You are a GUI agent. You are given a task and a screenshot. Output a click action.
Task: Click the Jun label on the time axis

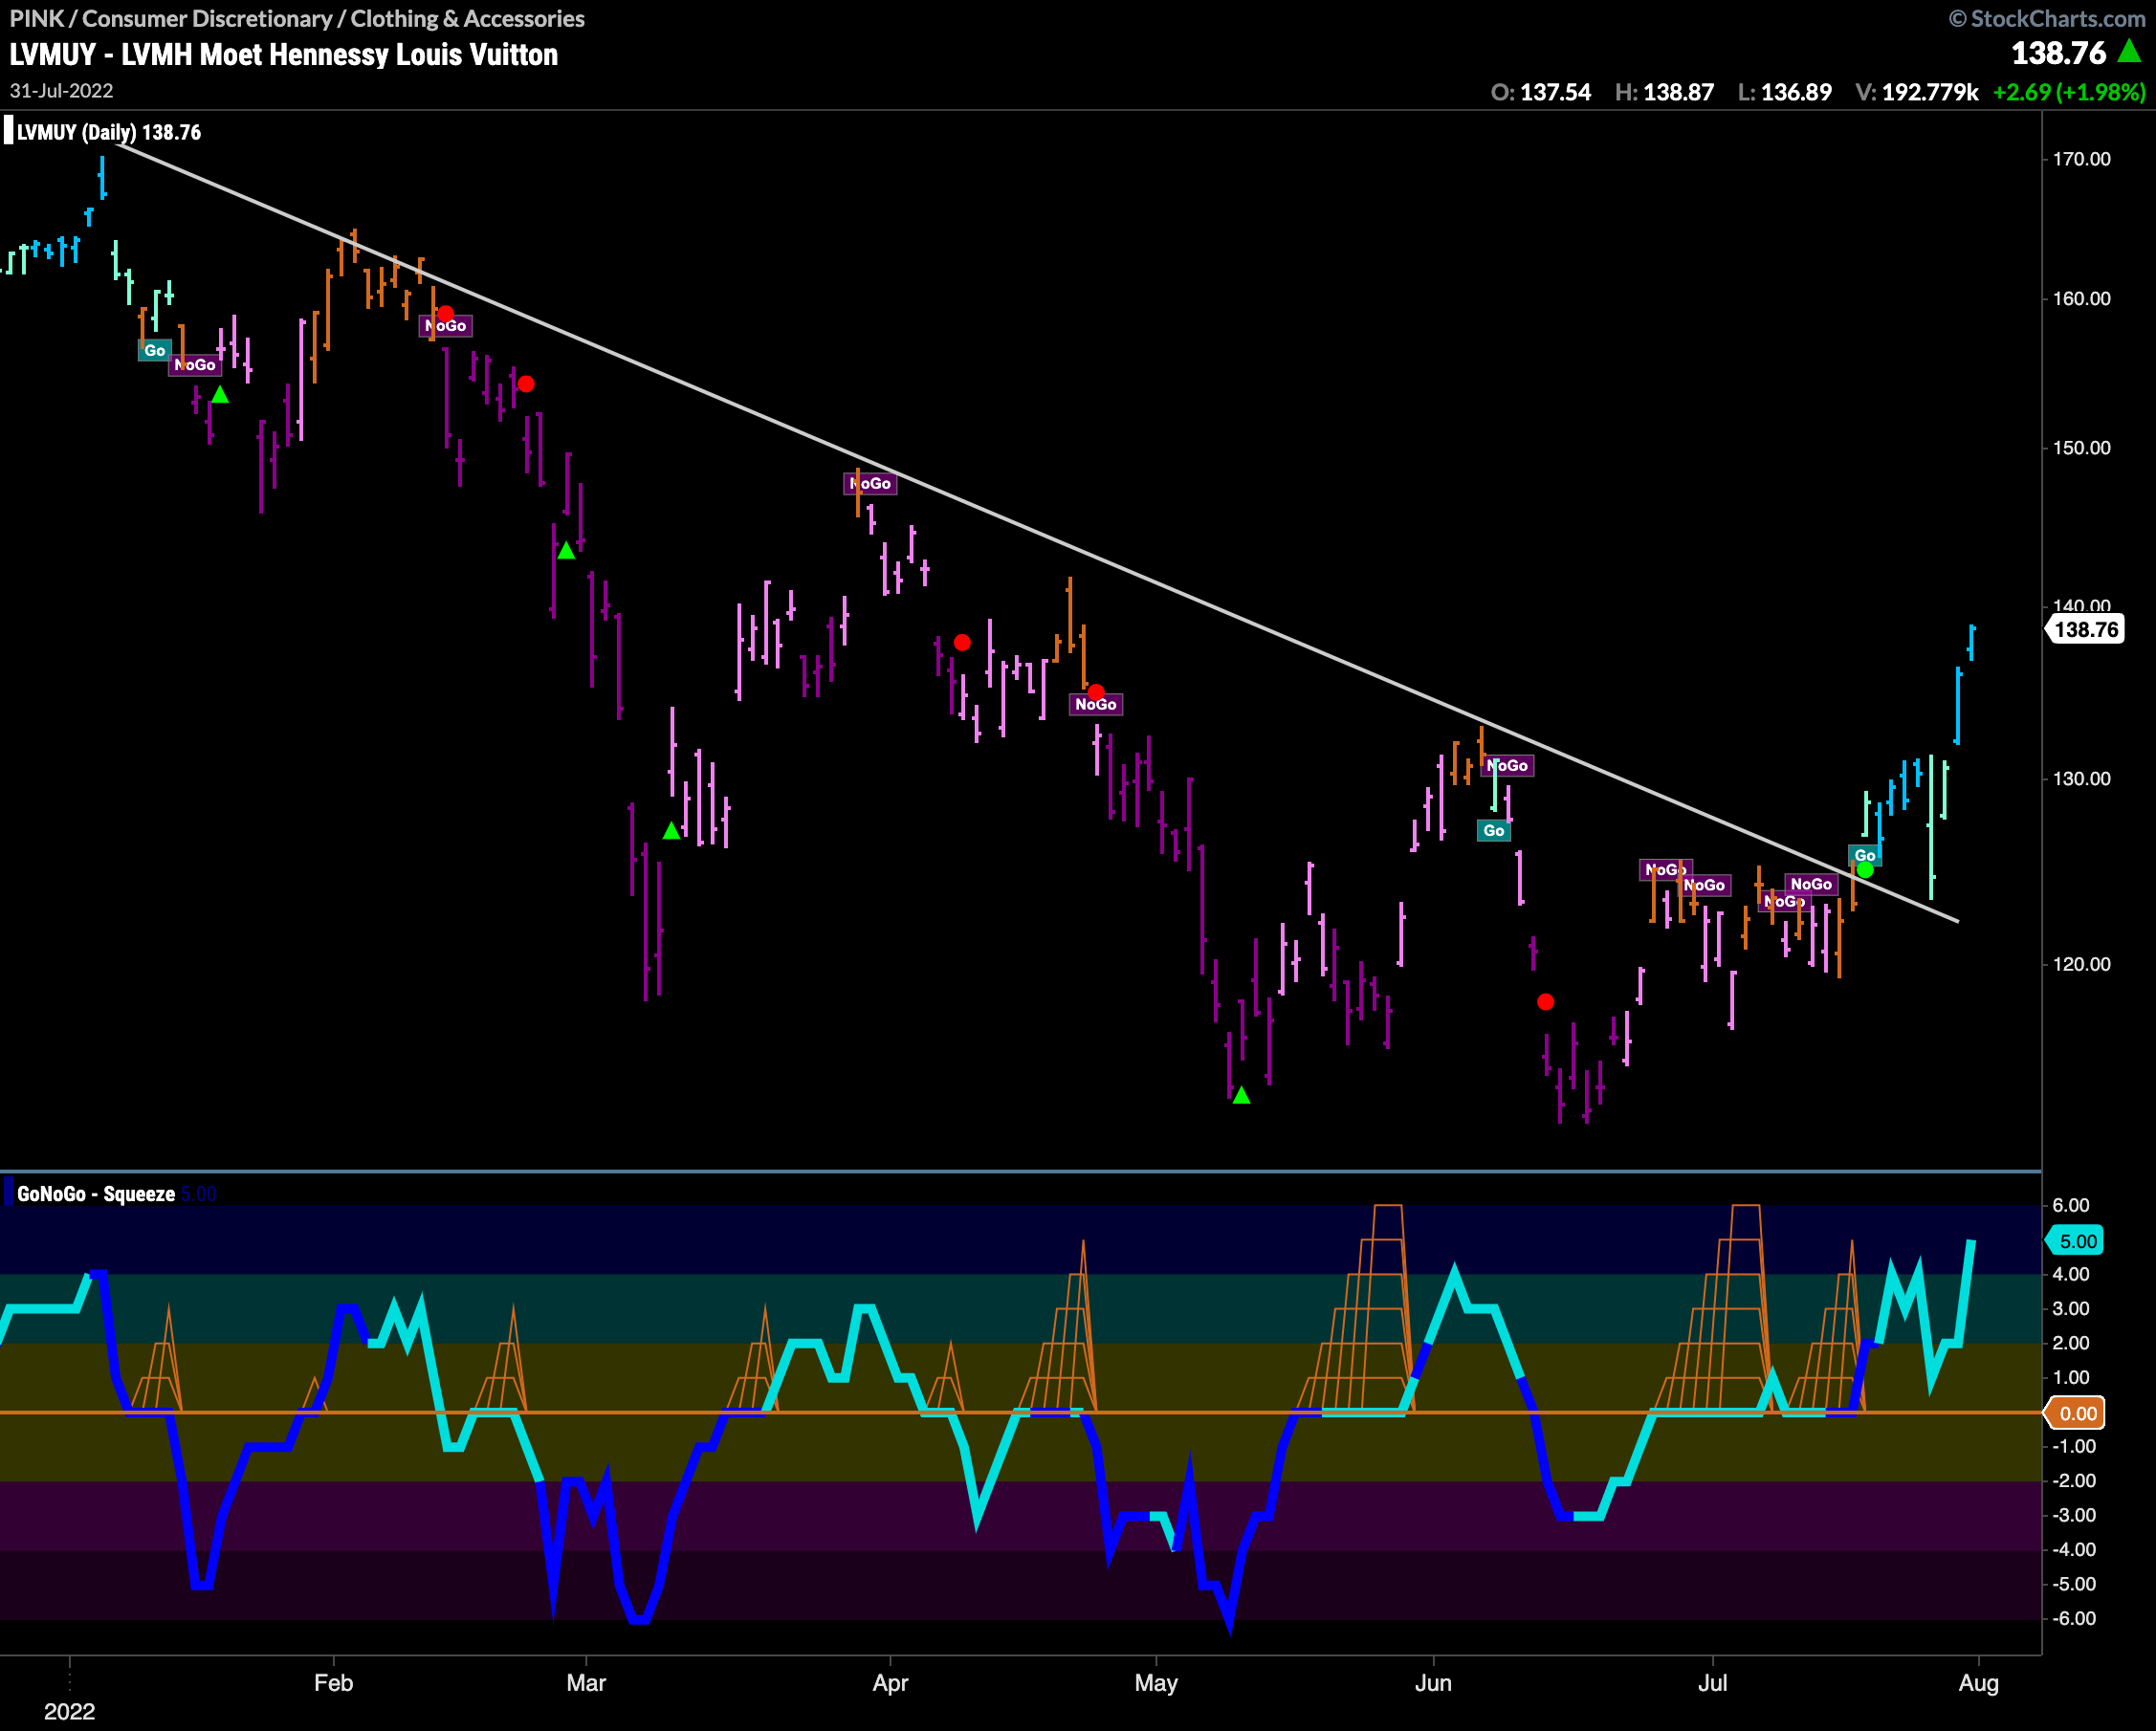point(1433,1683)
